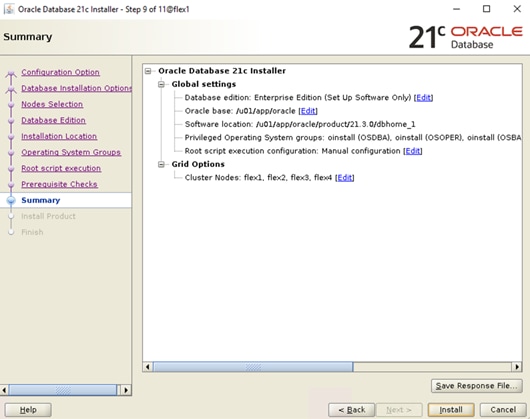Open installer Help
This screenshot has width=530, height=419.
[x=28, y=410]
